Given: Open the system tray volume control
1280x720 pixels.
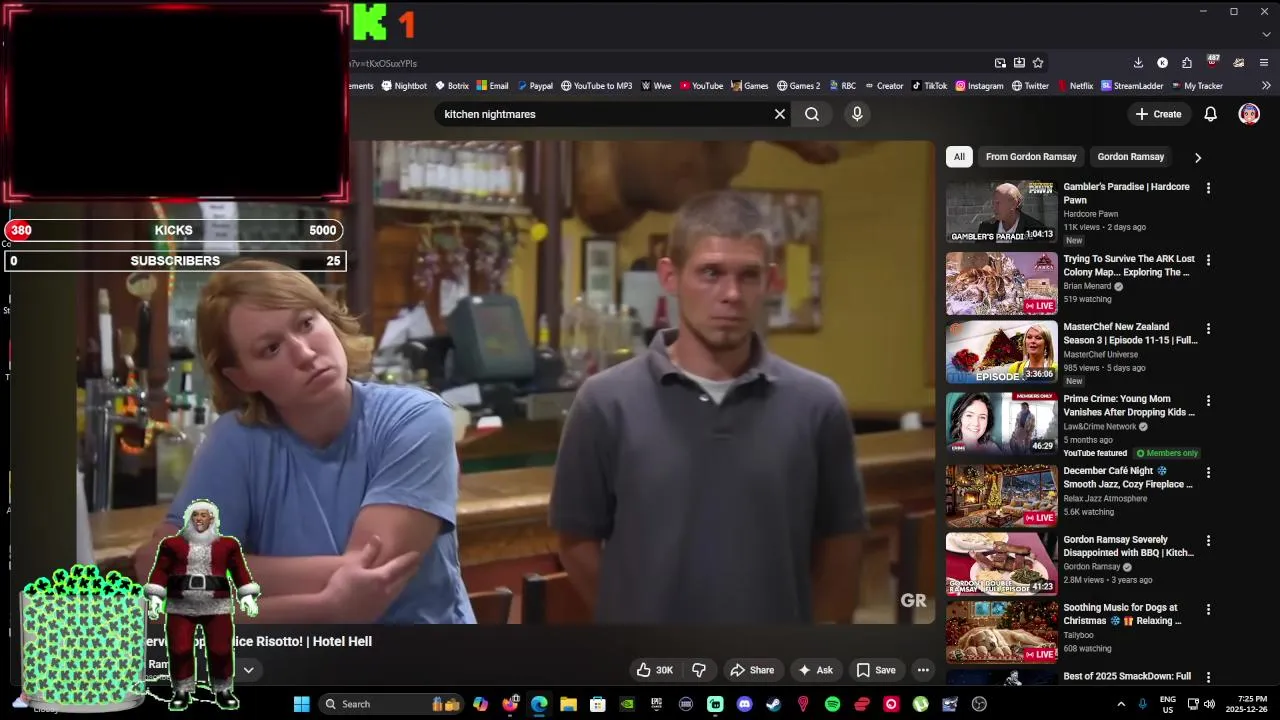Looking at the screenshot, I should coord(1209,704).
